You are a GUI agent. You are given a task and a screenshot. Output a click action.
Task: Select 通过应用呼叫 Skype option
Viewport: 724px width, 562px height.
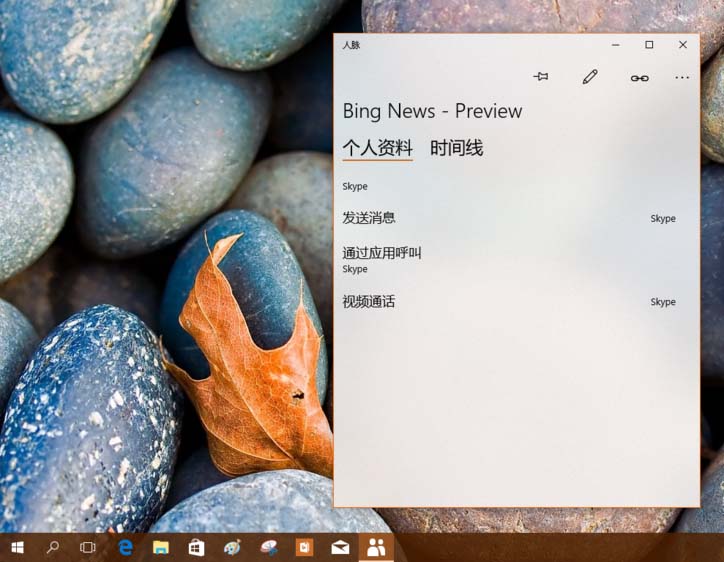[382, 253]
